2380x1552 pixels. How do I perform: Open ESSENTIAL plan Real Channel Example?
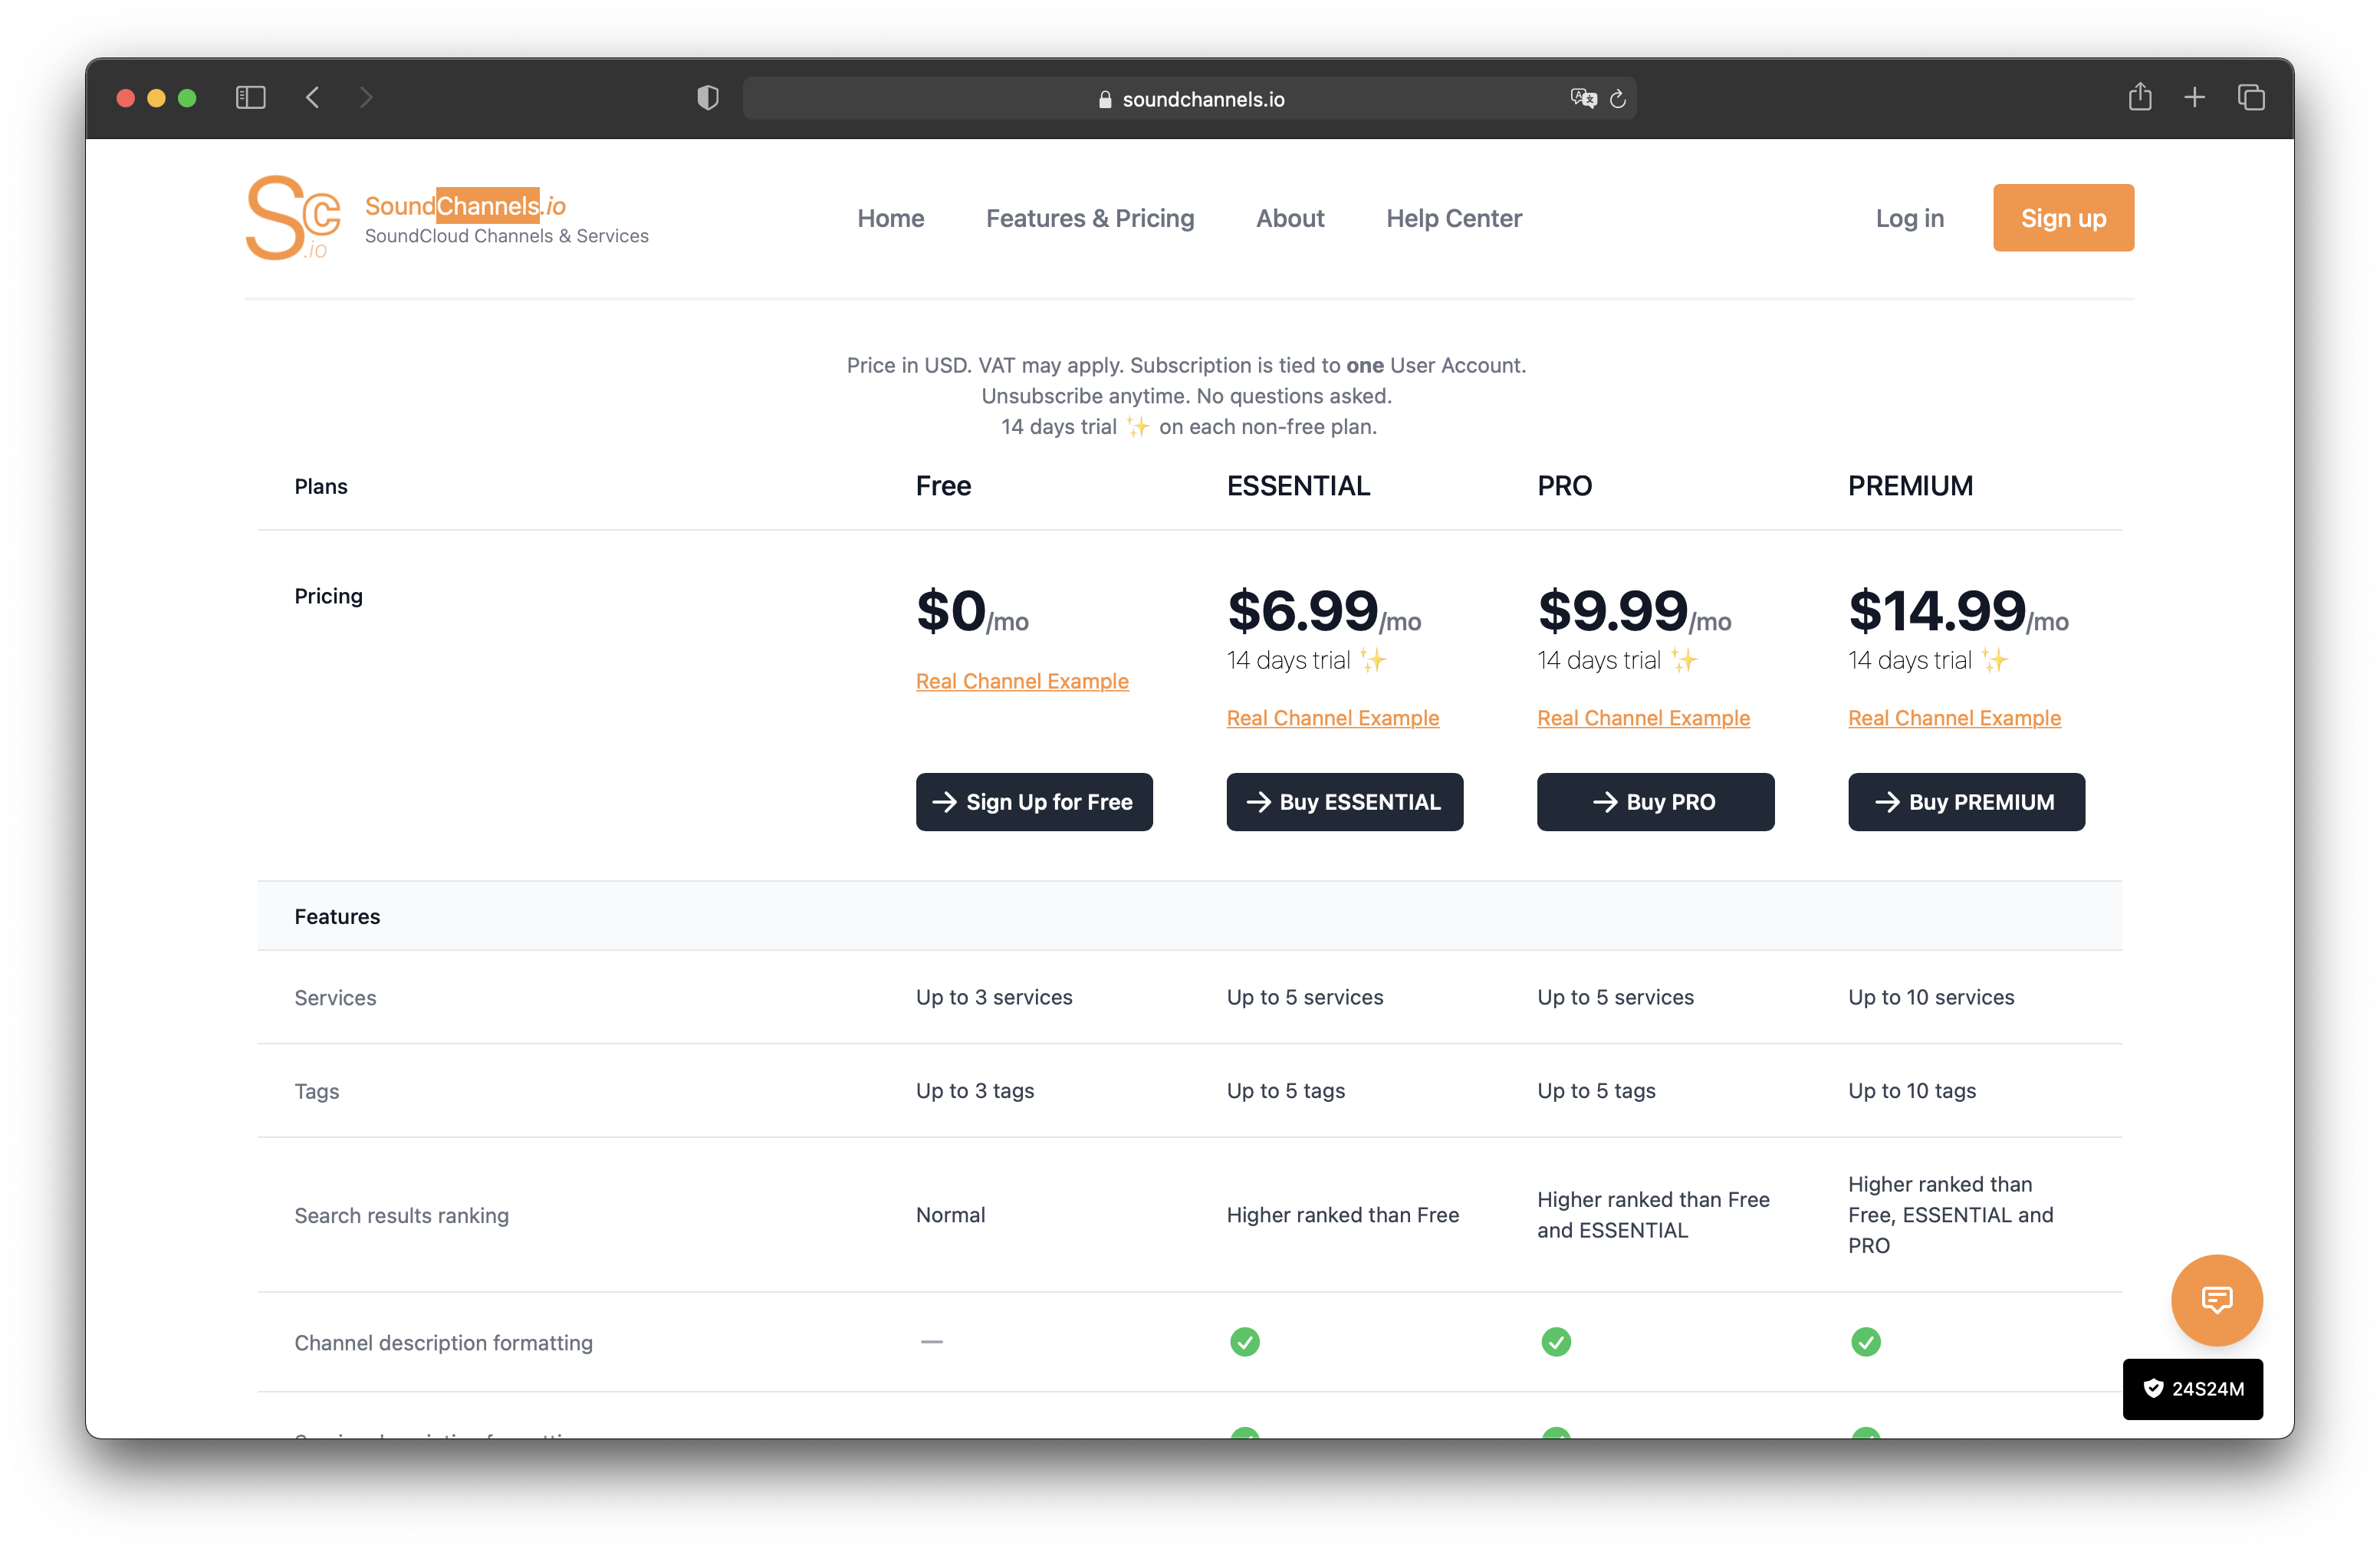(x=1332, y=718)
